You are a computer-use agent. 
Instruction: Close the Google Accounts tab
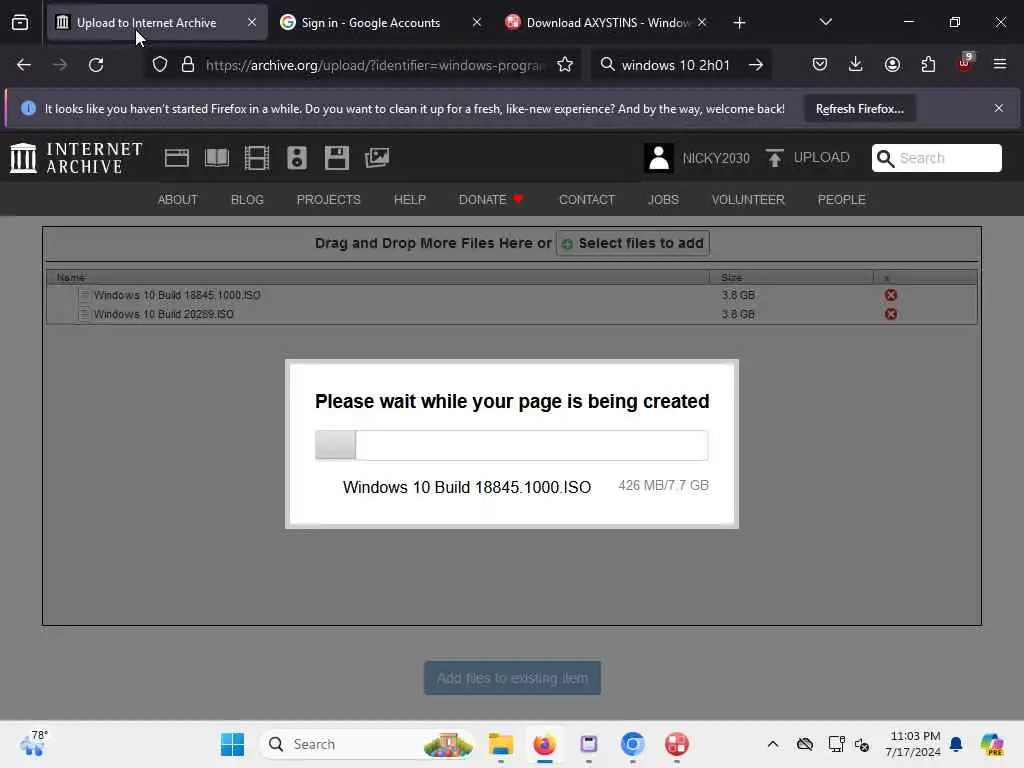click(x=477, y=22)
